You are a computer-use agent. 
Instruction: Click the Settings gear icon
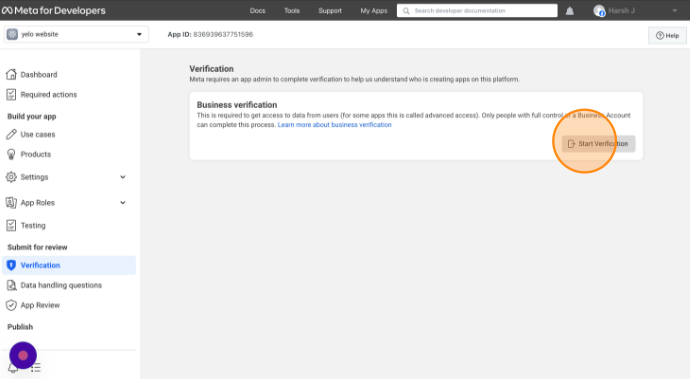point(11,177)
